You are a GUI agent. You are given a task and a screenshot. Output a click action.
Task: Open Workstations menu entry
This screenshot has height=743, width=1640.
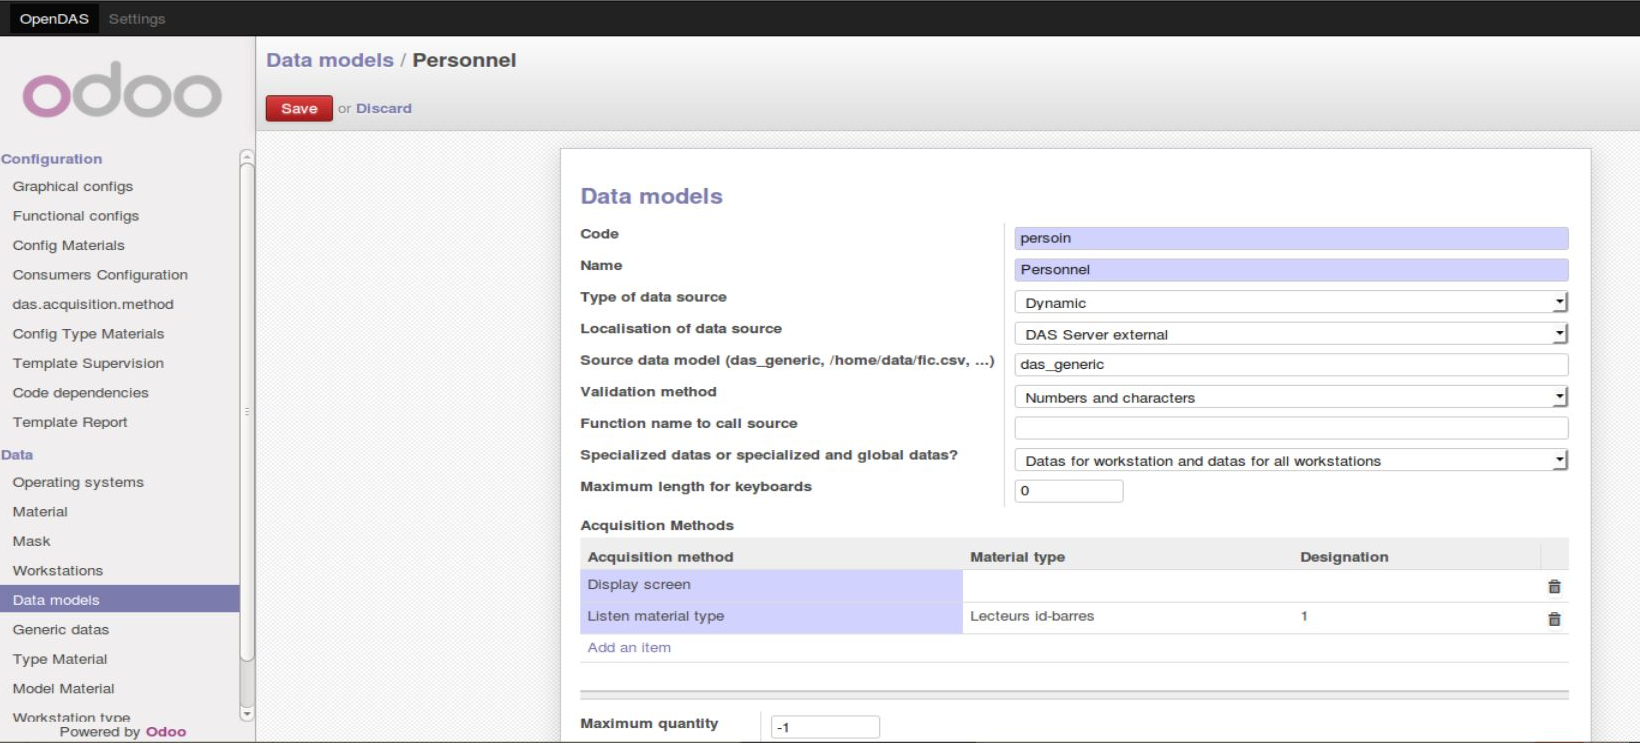[57, 570]
